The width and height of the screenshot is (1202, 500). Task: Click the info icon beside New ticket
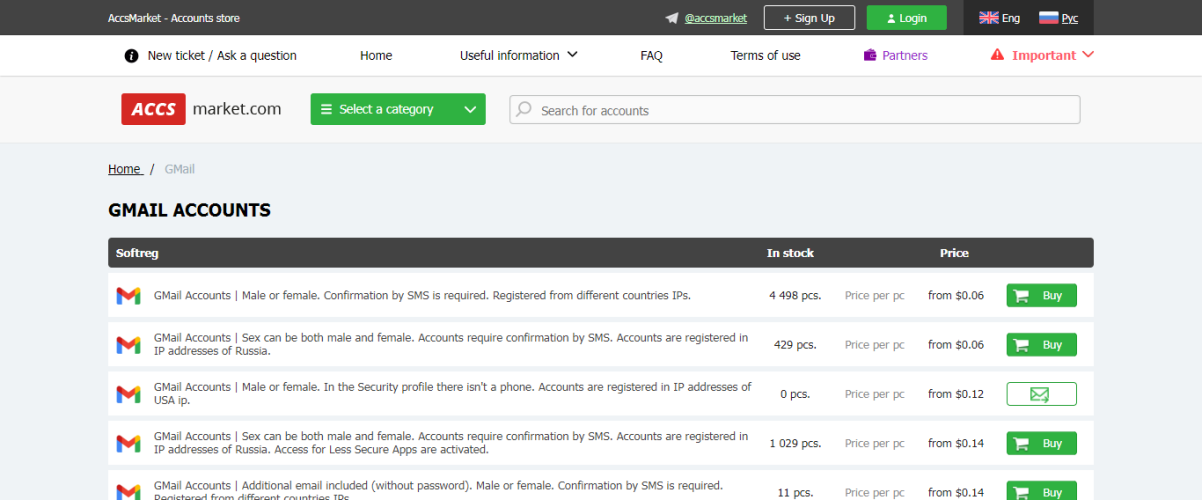click(131, 56)
